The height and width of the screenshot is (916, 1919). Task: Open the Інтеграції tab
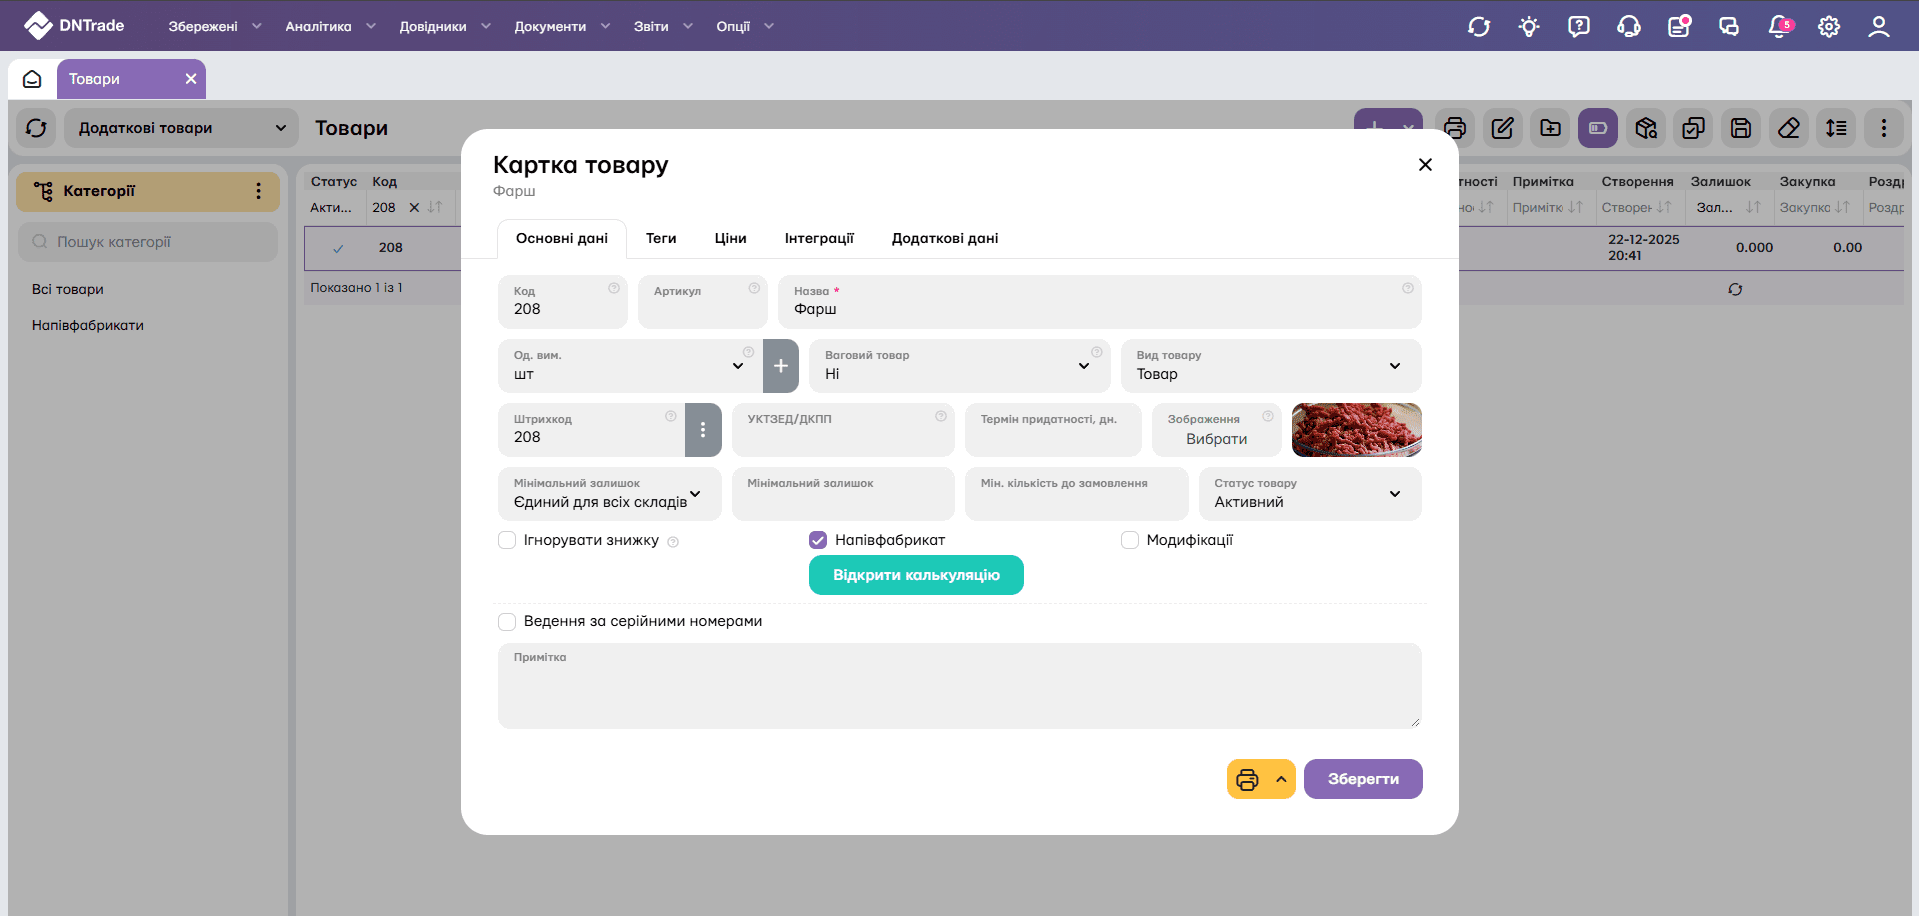pyautogui.click(x=819, y=238)
